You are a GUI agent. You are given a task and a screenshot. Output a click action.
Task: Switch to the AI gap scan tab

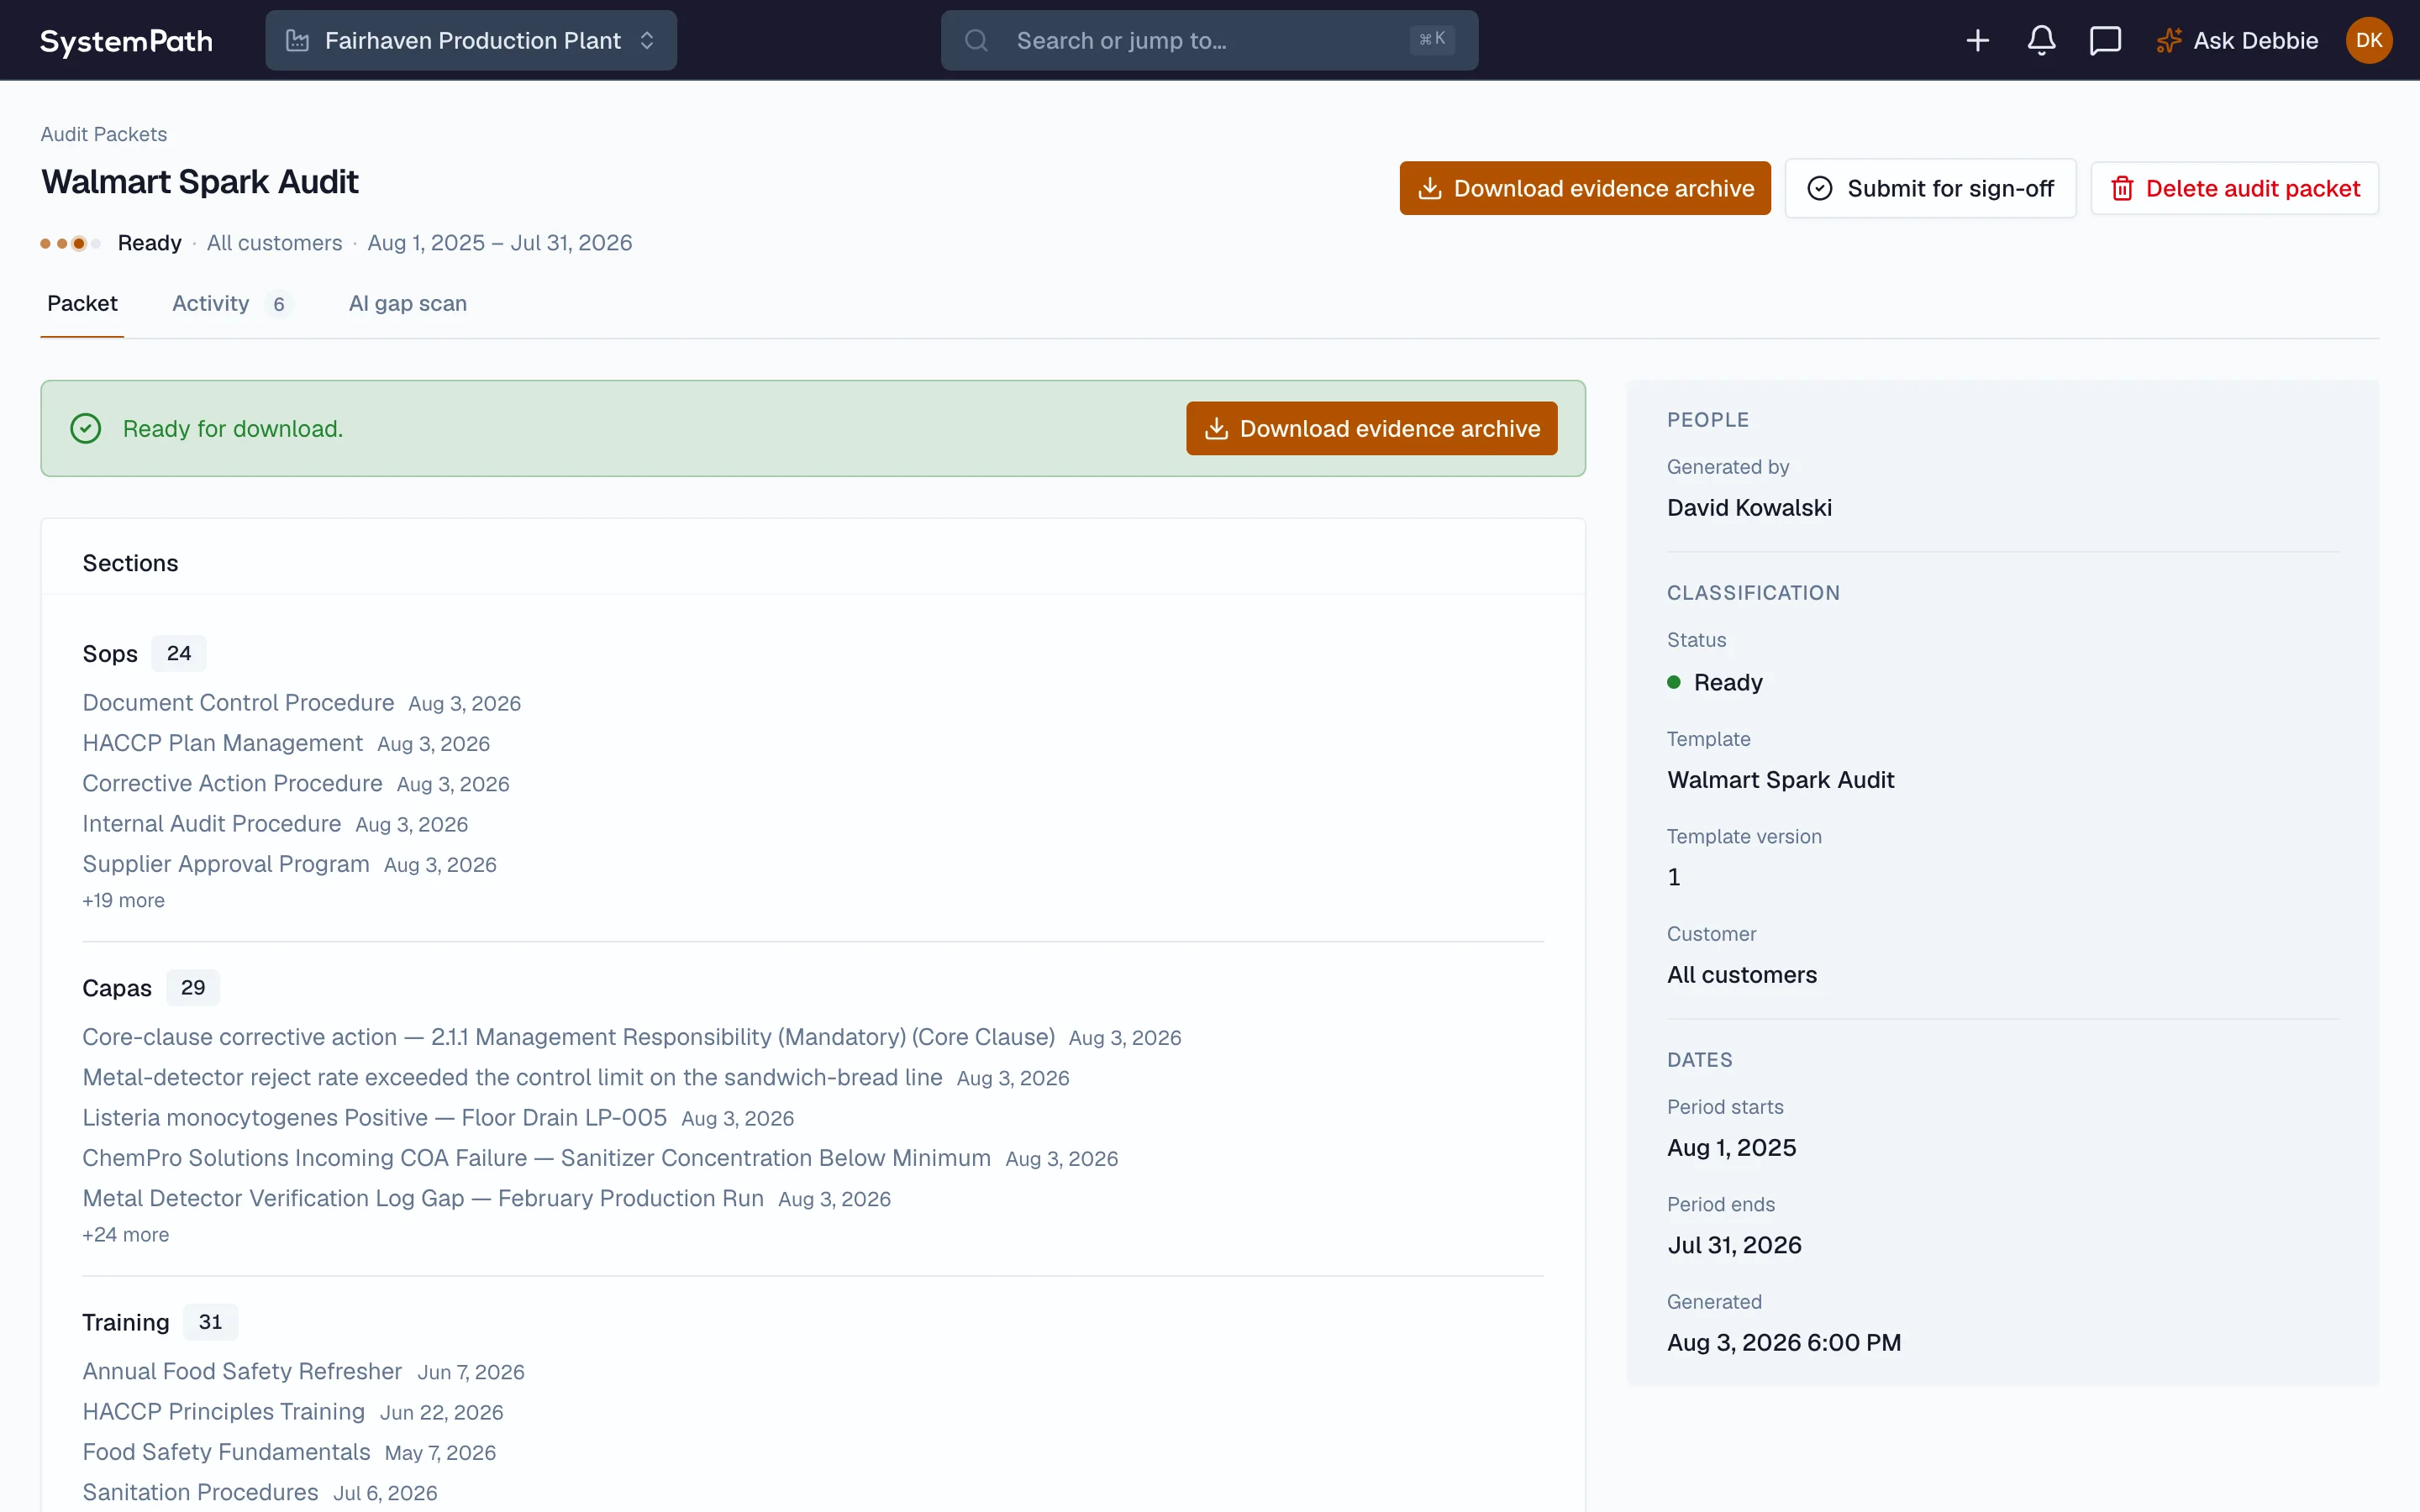pos(408,303)
